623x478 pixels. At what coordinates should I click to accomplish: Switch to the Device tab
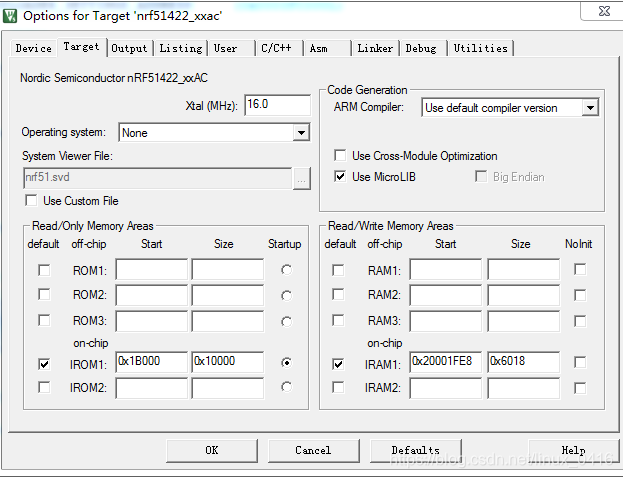[34, 48]
